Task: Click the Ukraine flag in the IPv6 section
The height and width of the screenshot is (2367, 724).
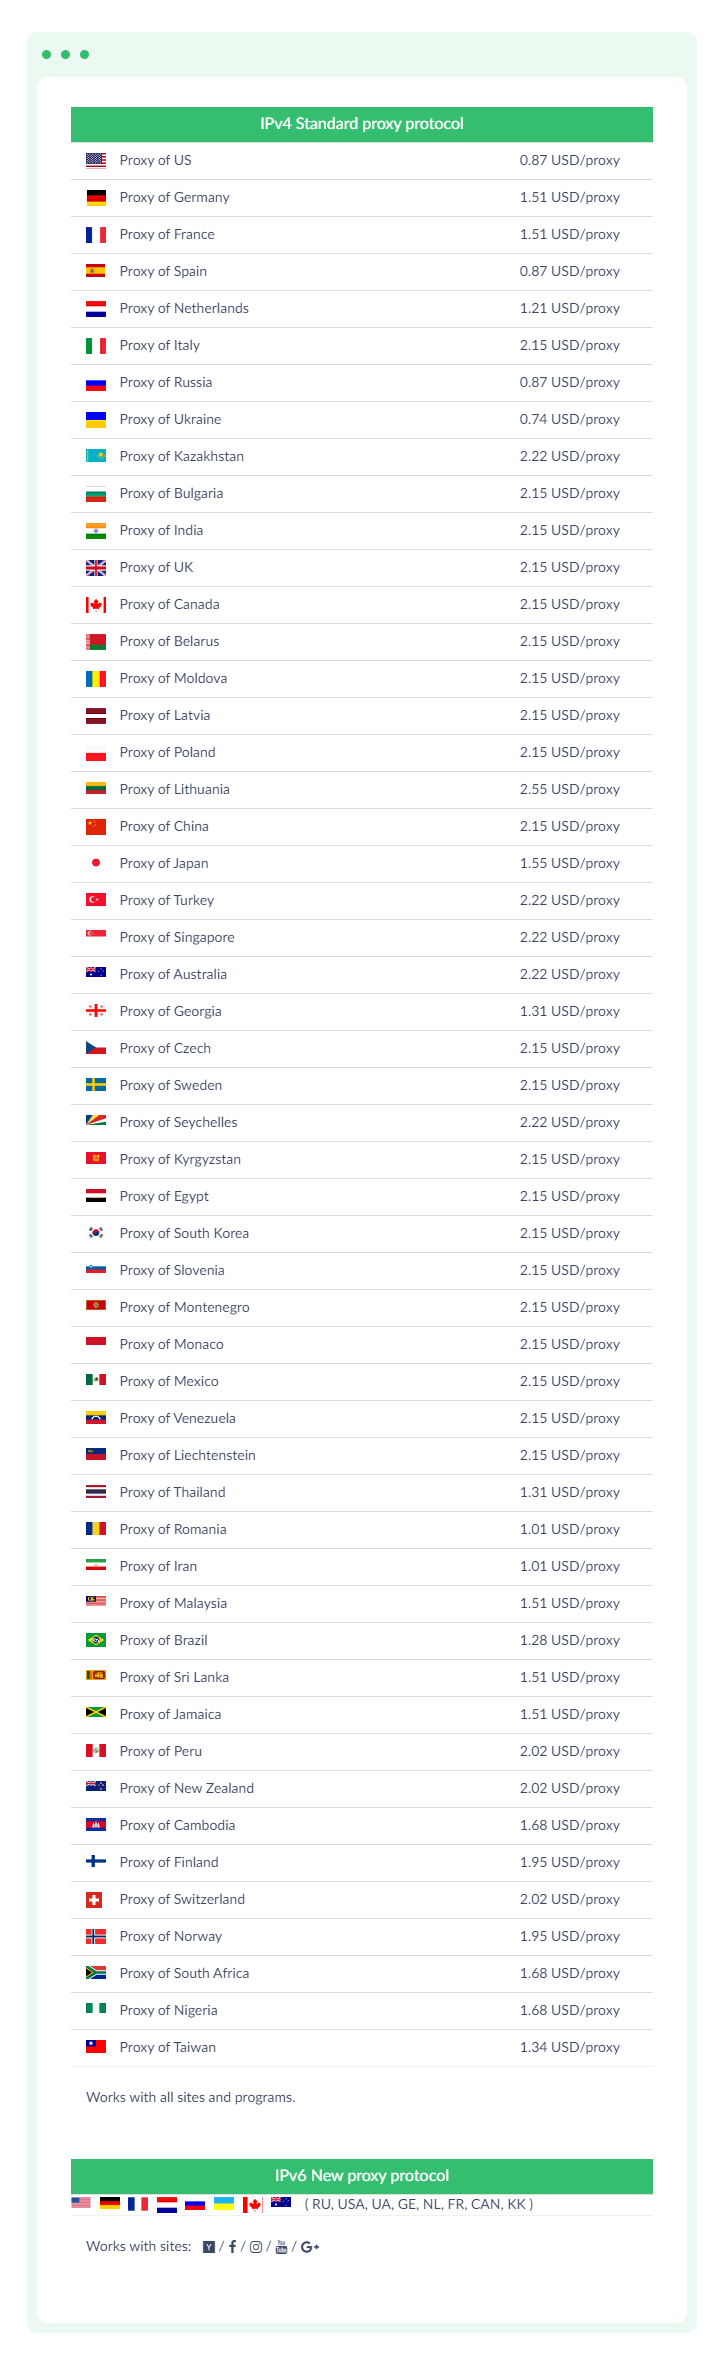Action: pos(224,2203)
